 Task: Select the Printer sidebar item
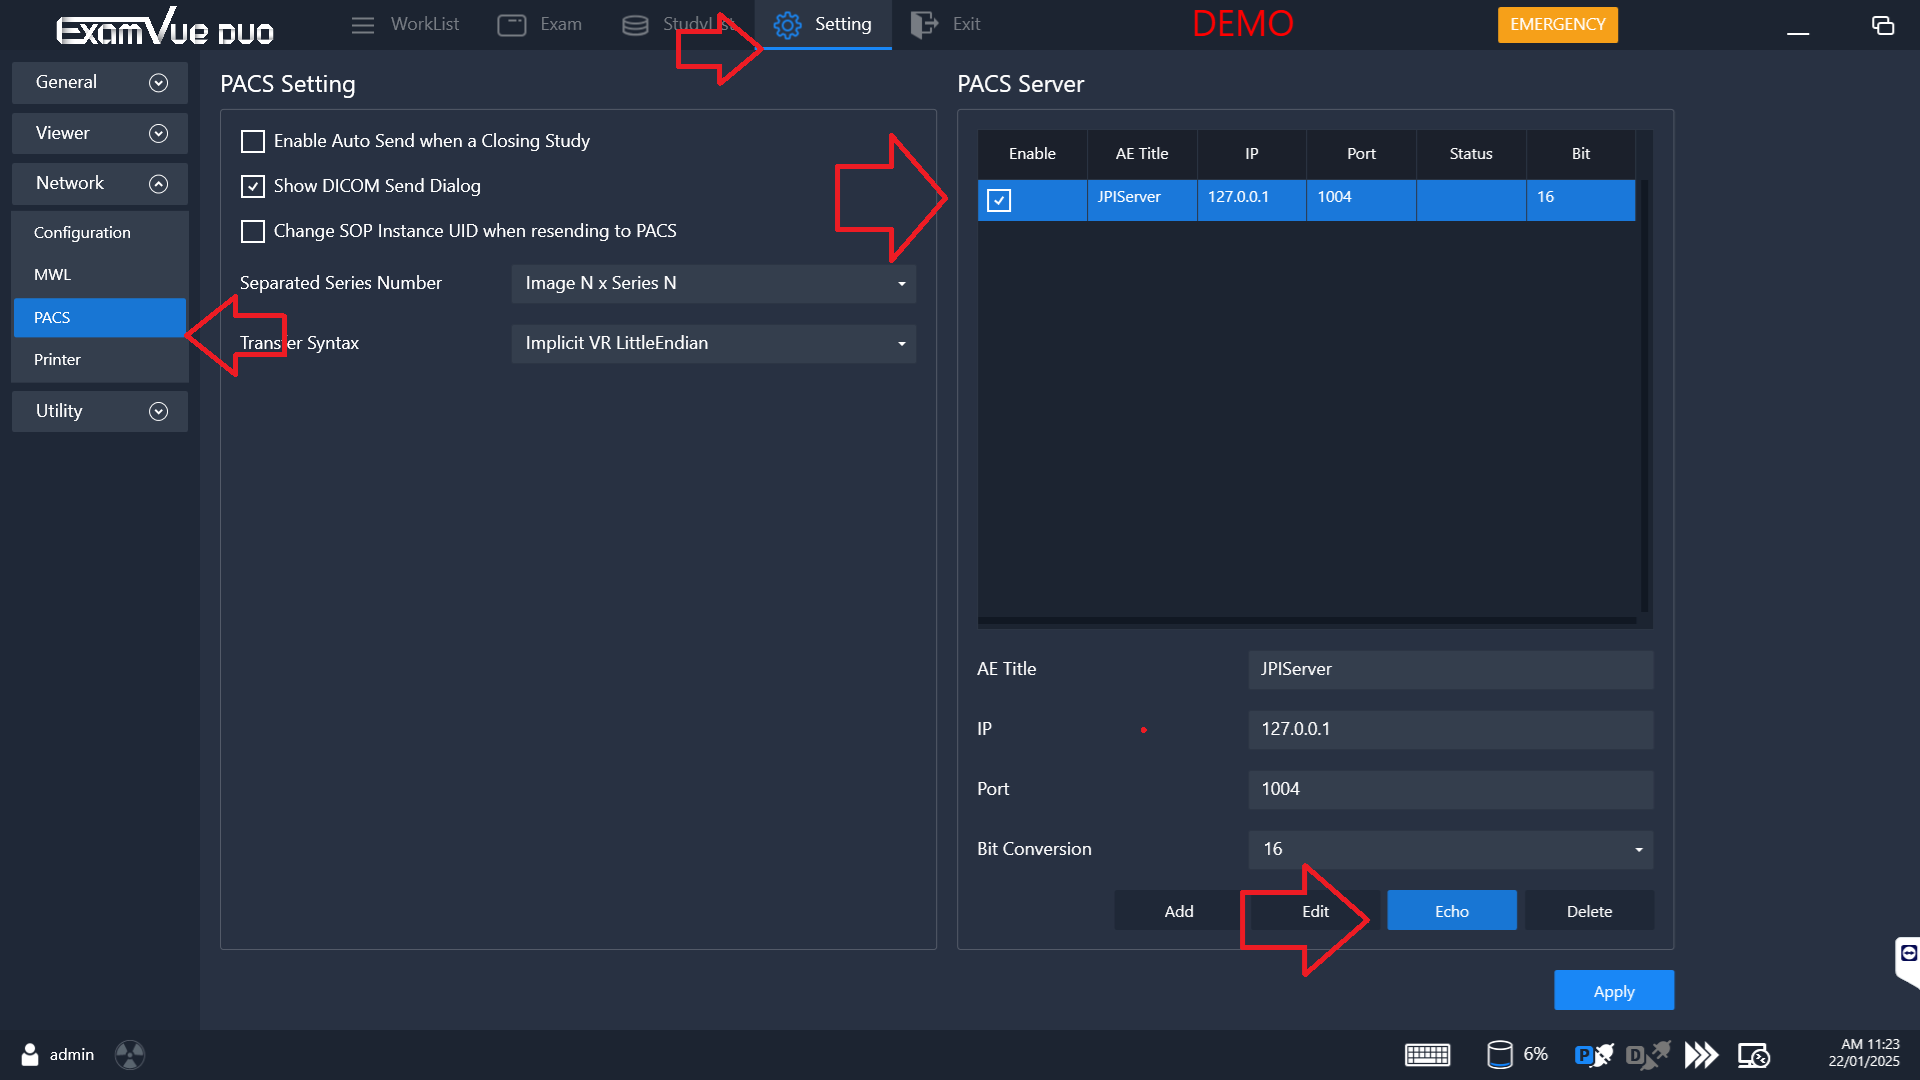[58, 360]
